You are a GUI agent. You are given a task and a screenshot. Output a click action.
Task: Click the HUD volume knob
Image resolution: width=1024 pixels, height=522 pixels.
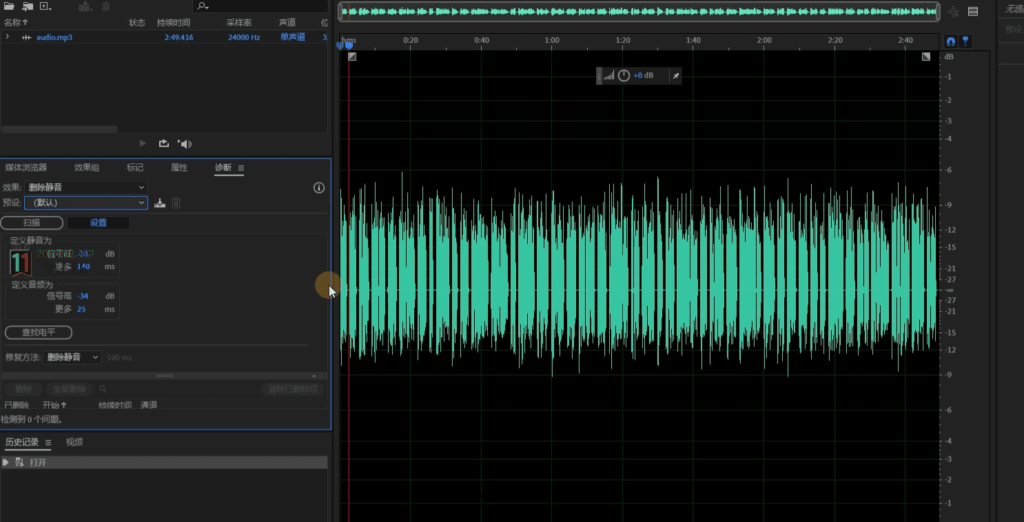[x=624, y=76]
